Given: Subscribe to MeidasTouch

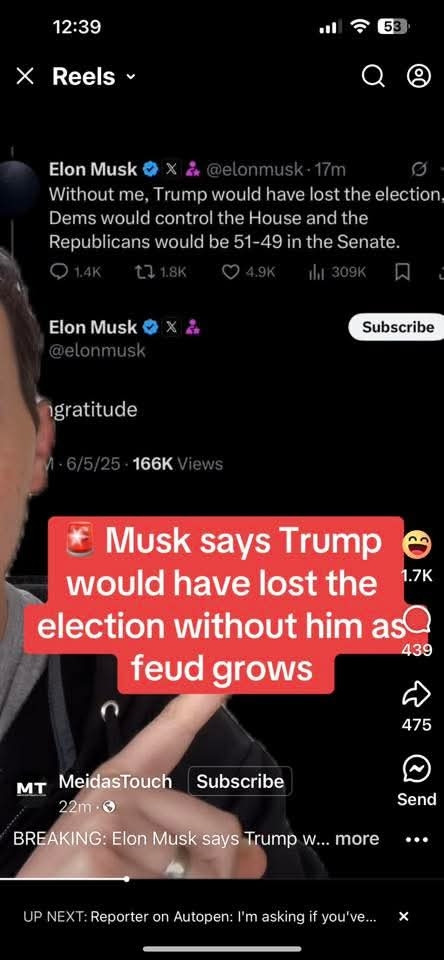Looking at the screenshot, I should pyautogui.click(x=240, y=781).
